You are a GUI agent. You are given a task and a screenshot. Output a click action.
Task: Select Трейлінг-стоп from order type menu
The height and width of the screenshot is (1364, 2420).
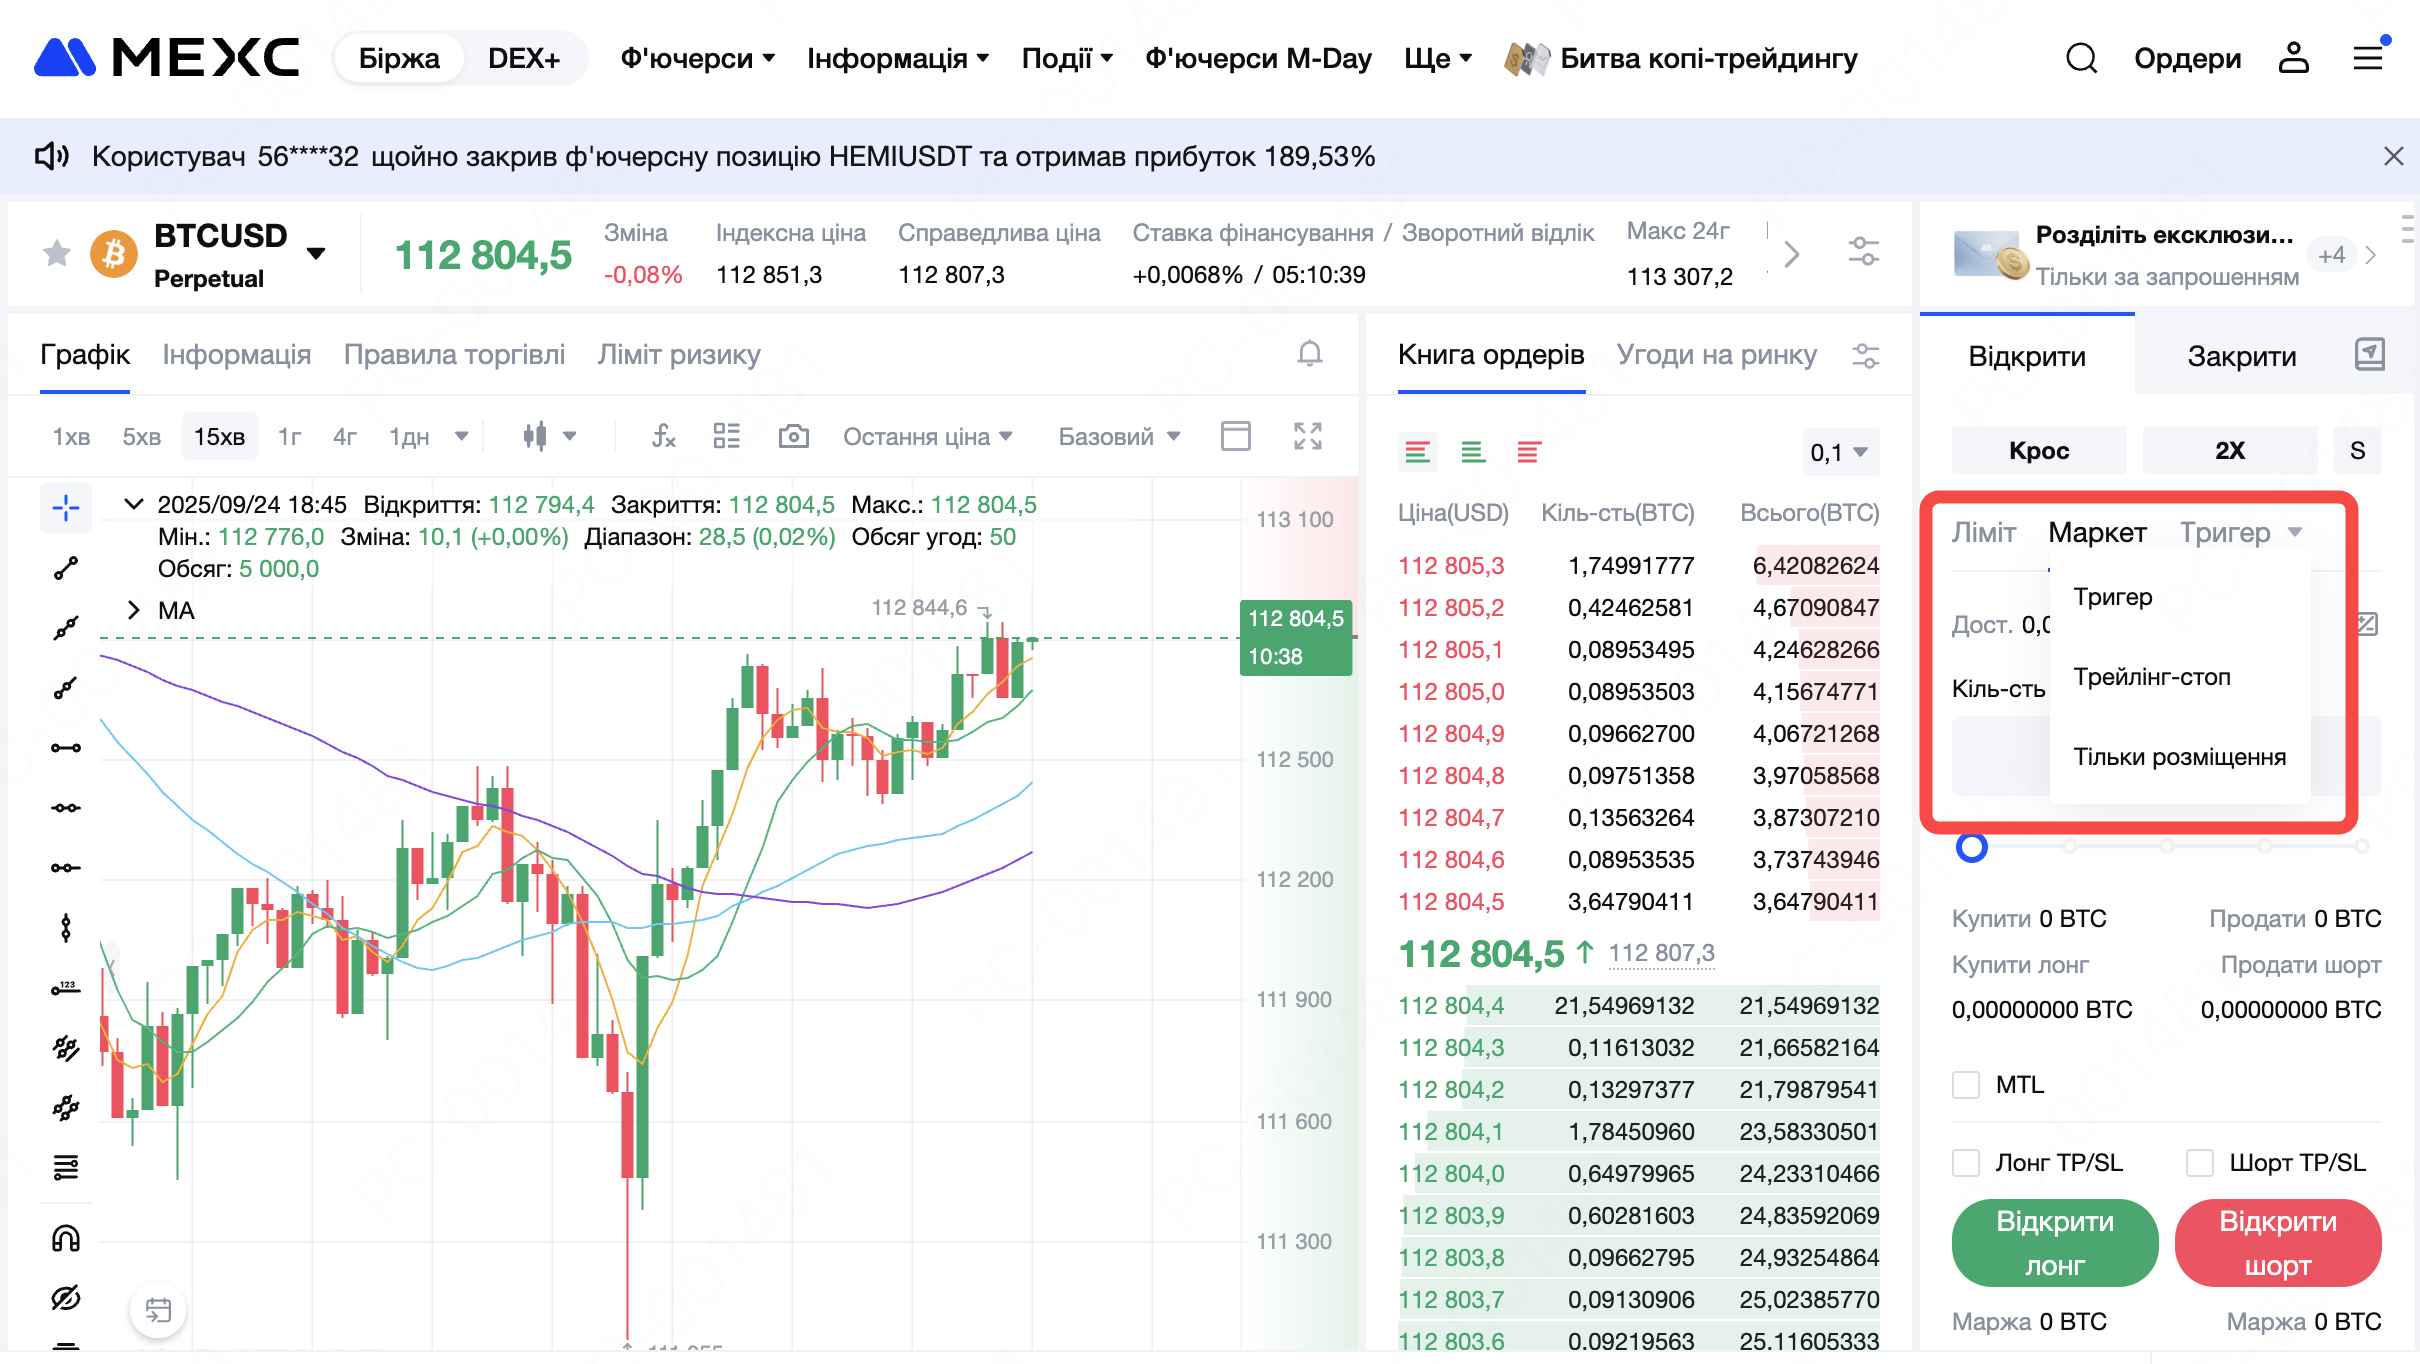[2151, 677]
